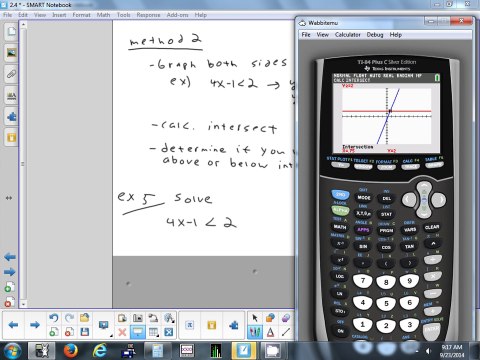Delete page using bottom toolbar red icon
Screen dimensions: 480x360
69,332
